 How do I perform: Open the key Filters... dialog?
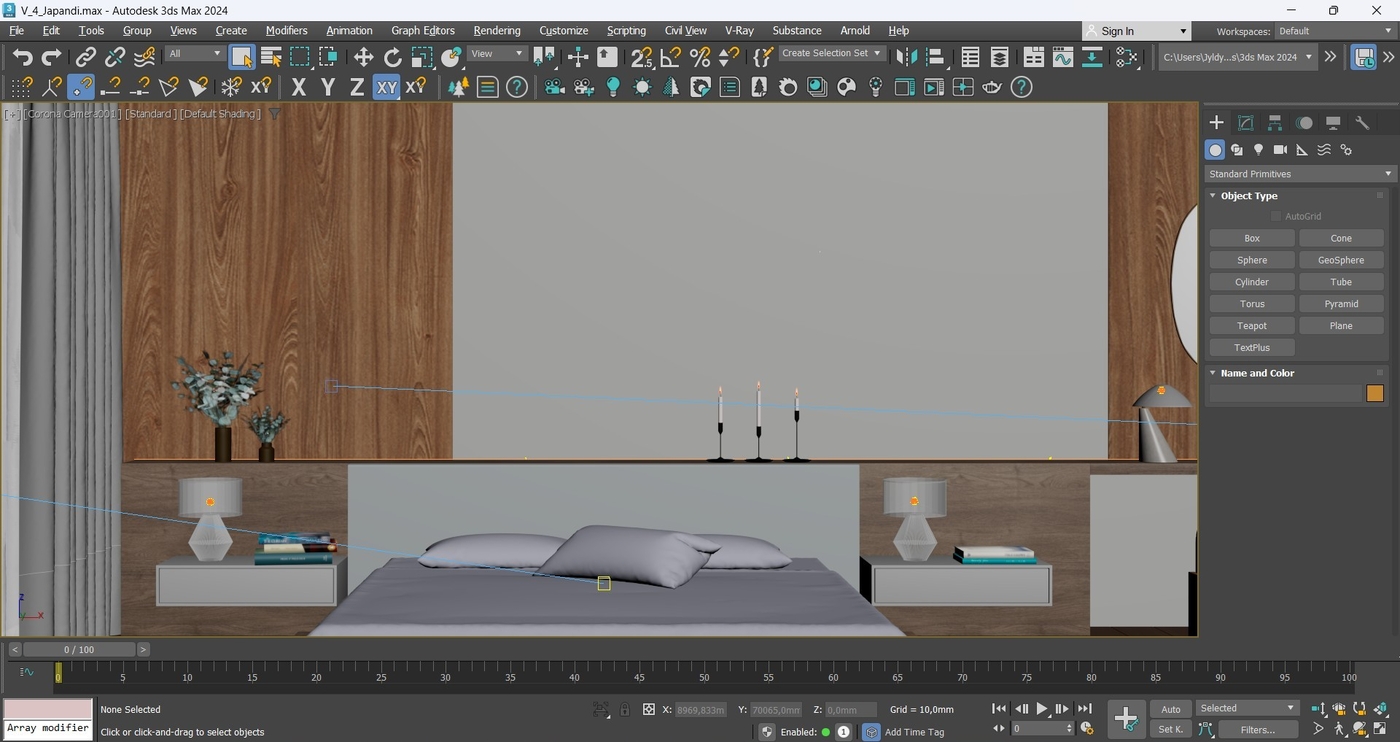click(1257, 730)
